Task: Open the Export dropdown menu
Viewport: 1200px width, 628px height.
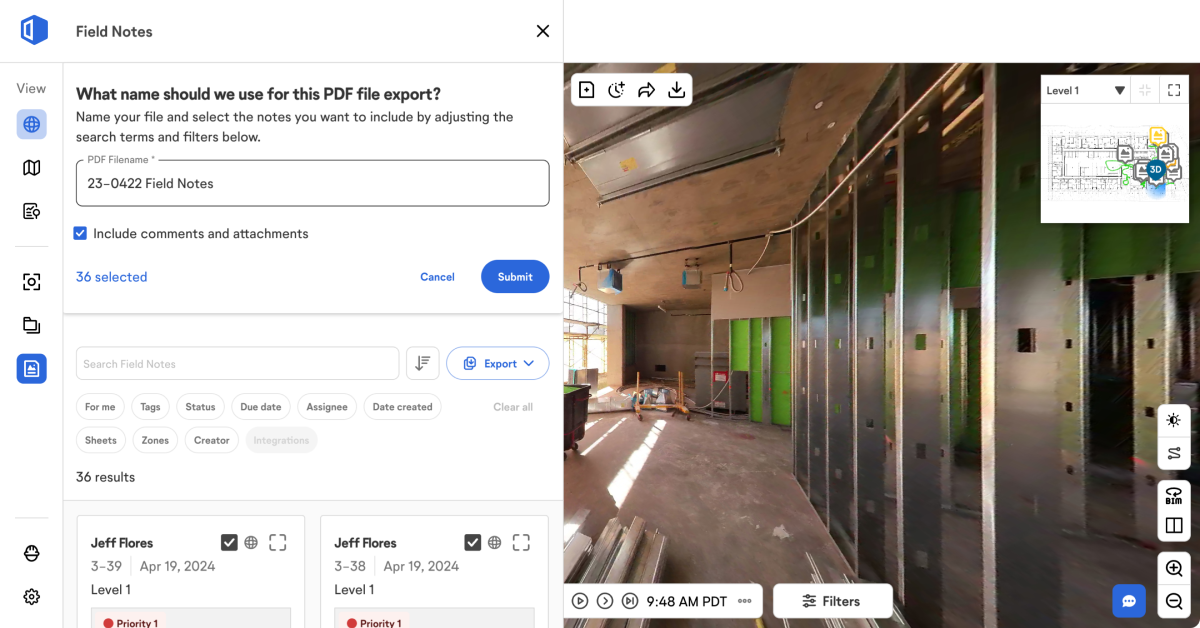Action: click(498, 364)
